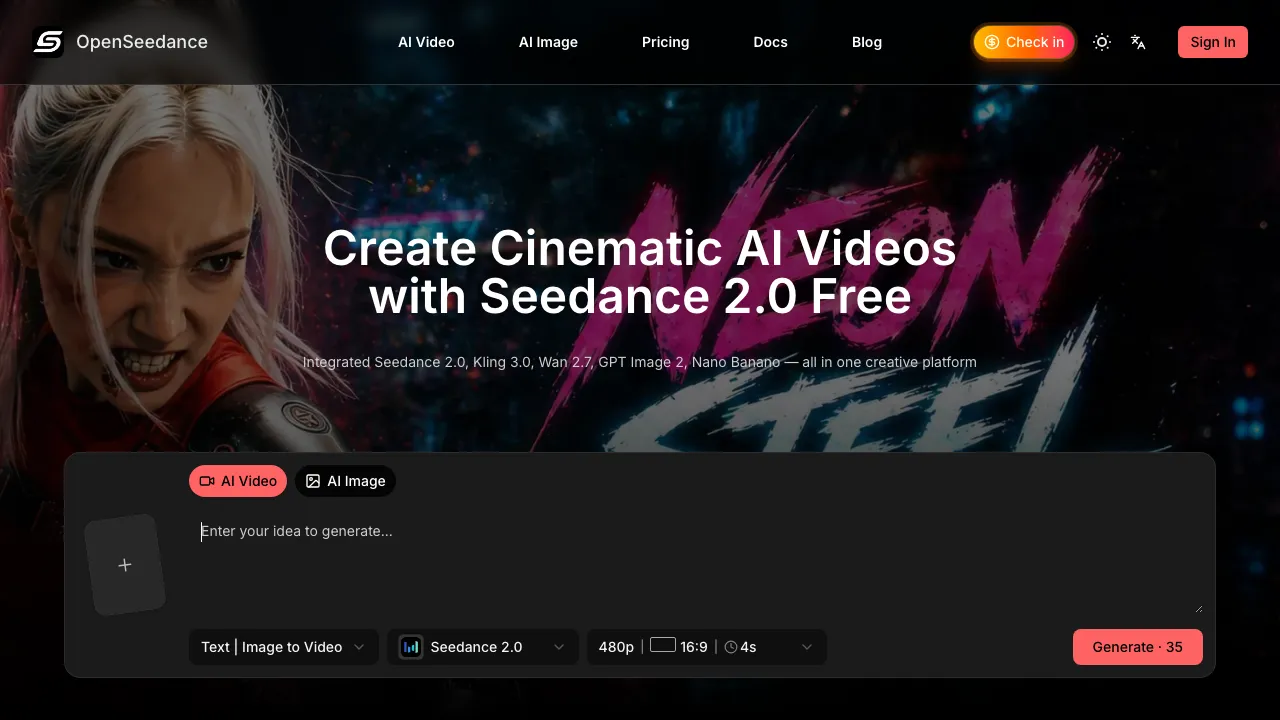Open the Seedance 2.0 model dropdown
This screenshot has height=720, width=1280.
[483, 647]
